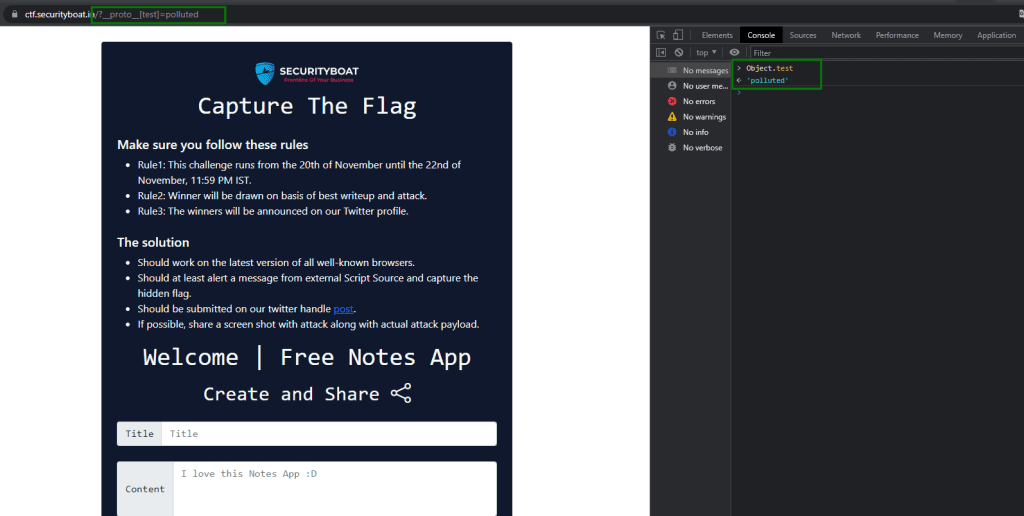Switch to the Elements tab
The height and width of the screenshot is (516, 1024).
pos(716,35)
